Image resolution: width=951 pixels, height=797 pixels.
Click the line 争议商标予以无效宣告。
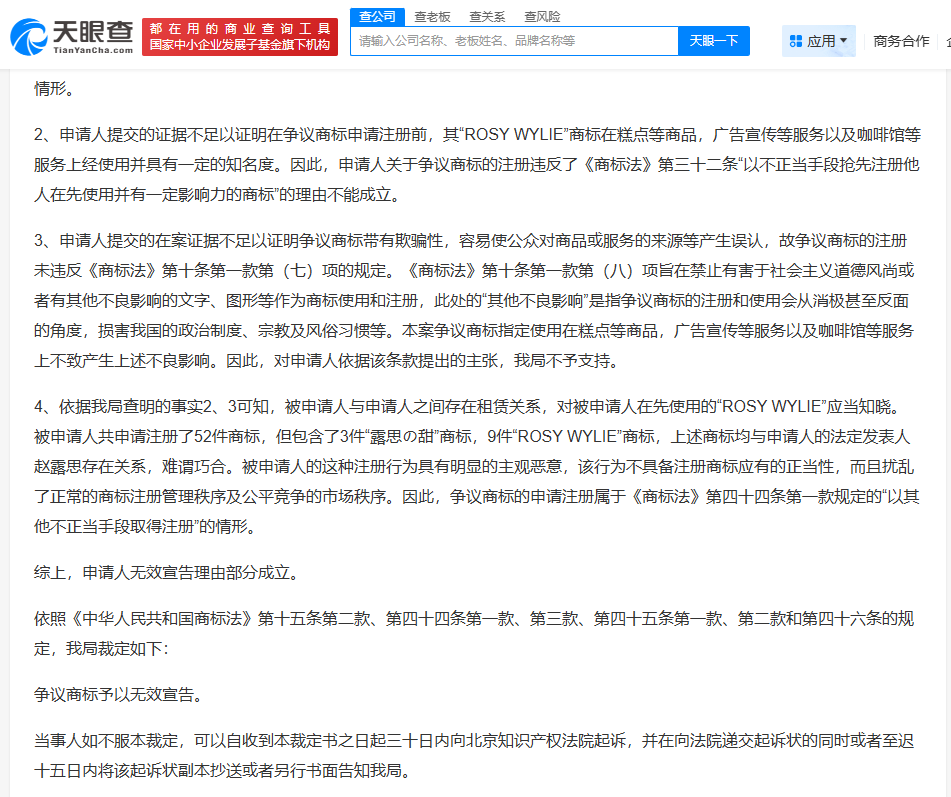[118, 694]
